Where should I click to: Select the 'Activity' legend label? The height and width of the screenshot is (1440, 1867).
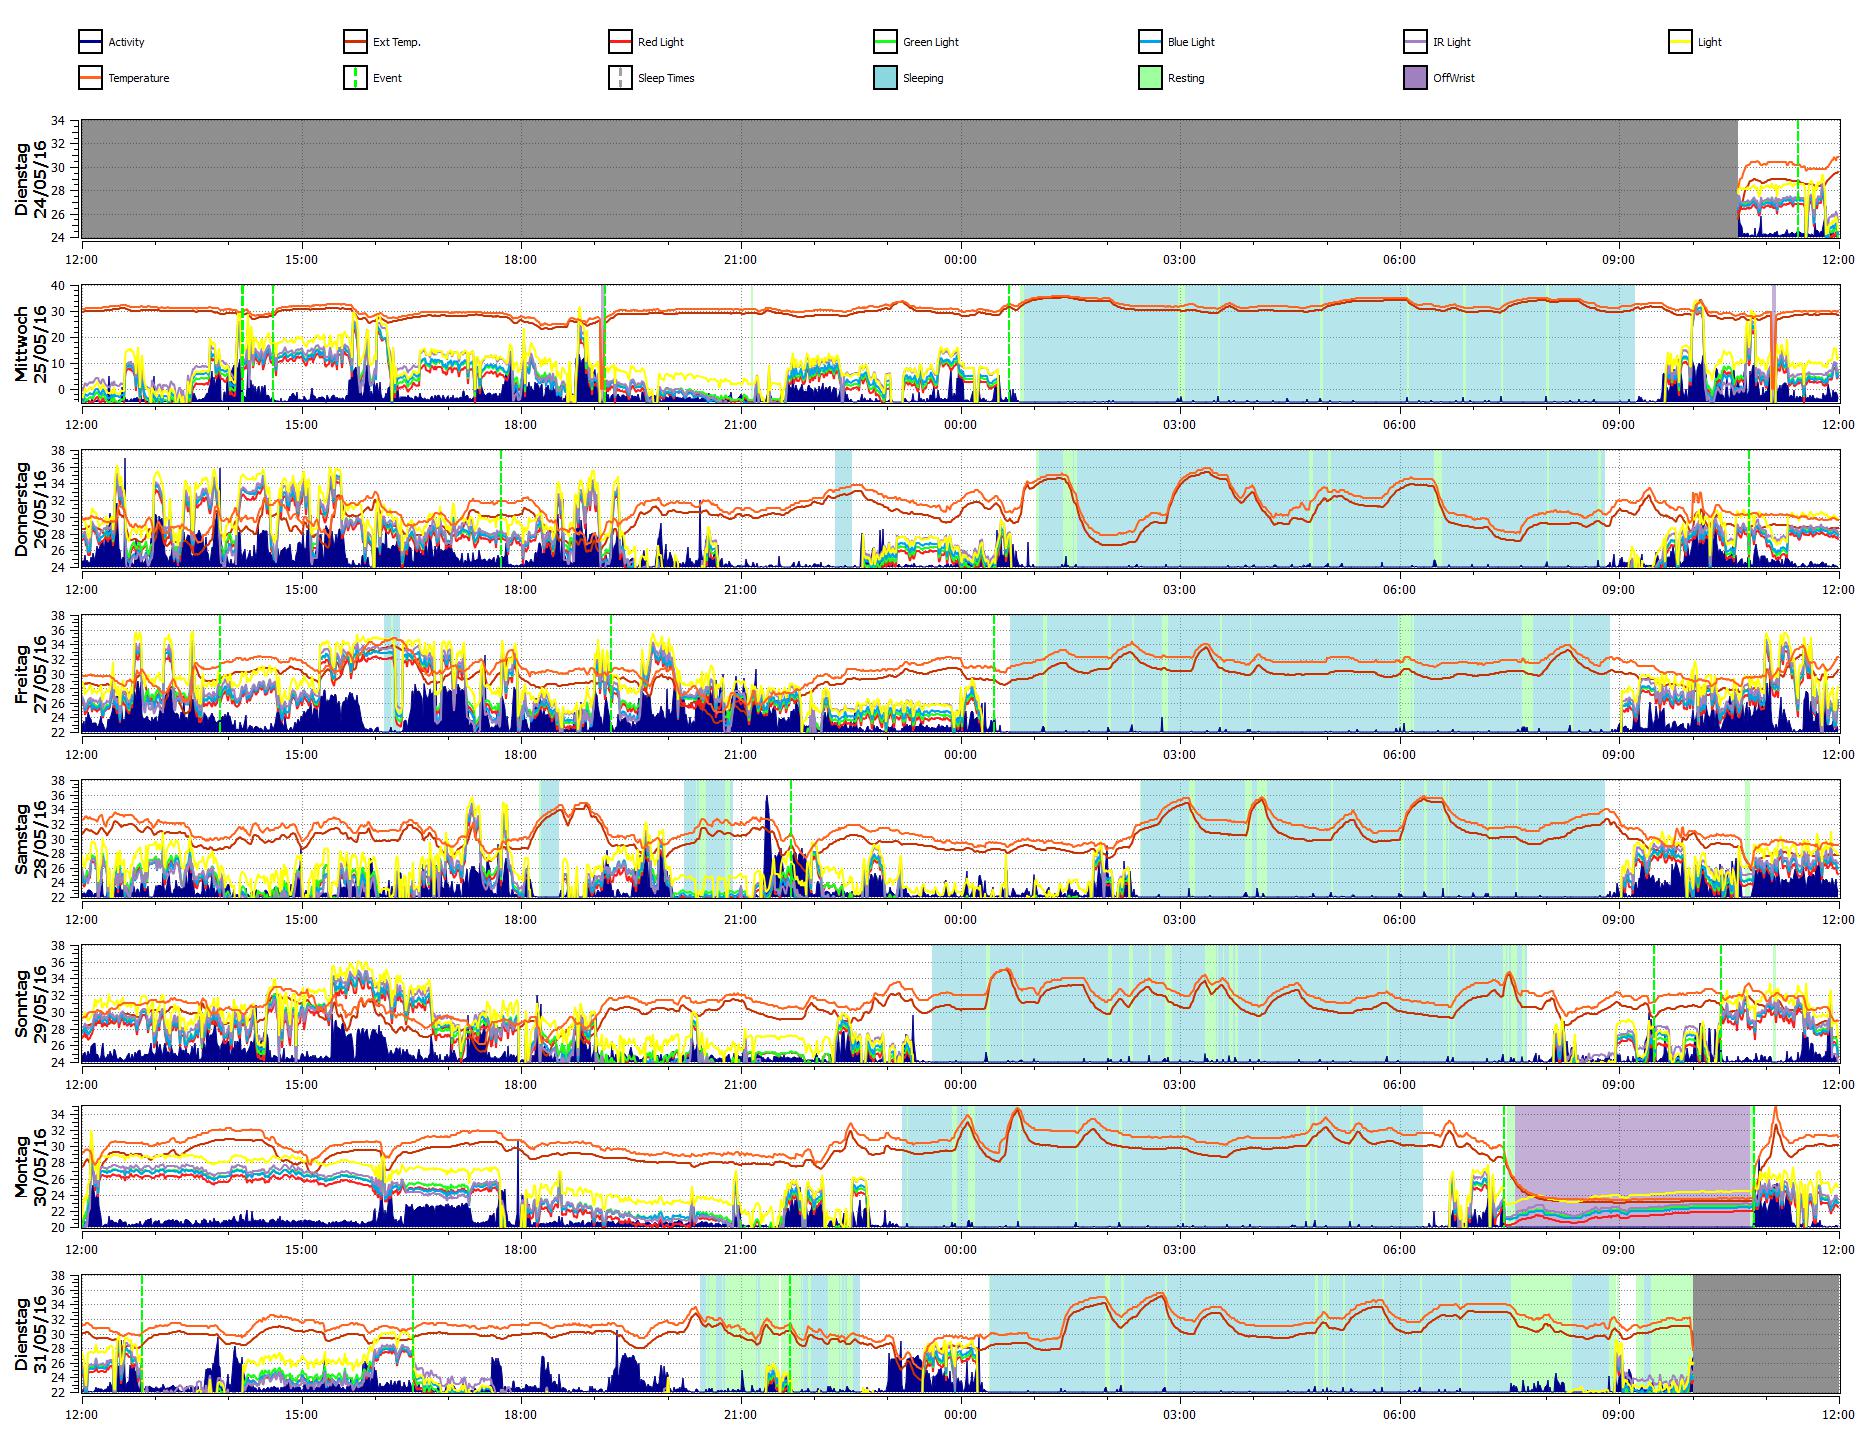(126, 42)
